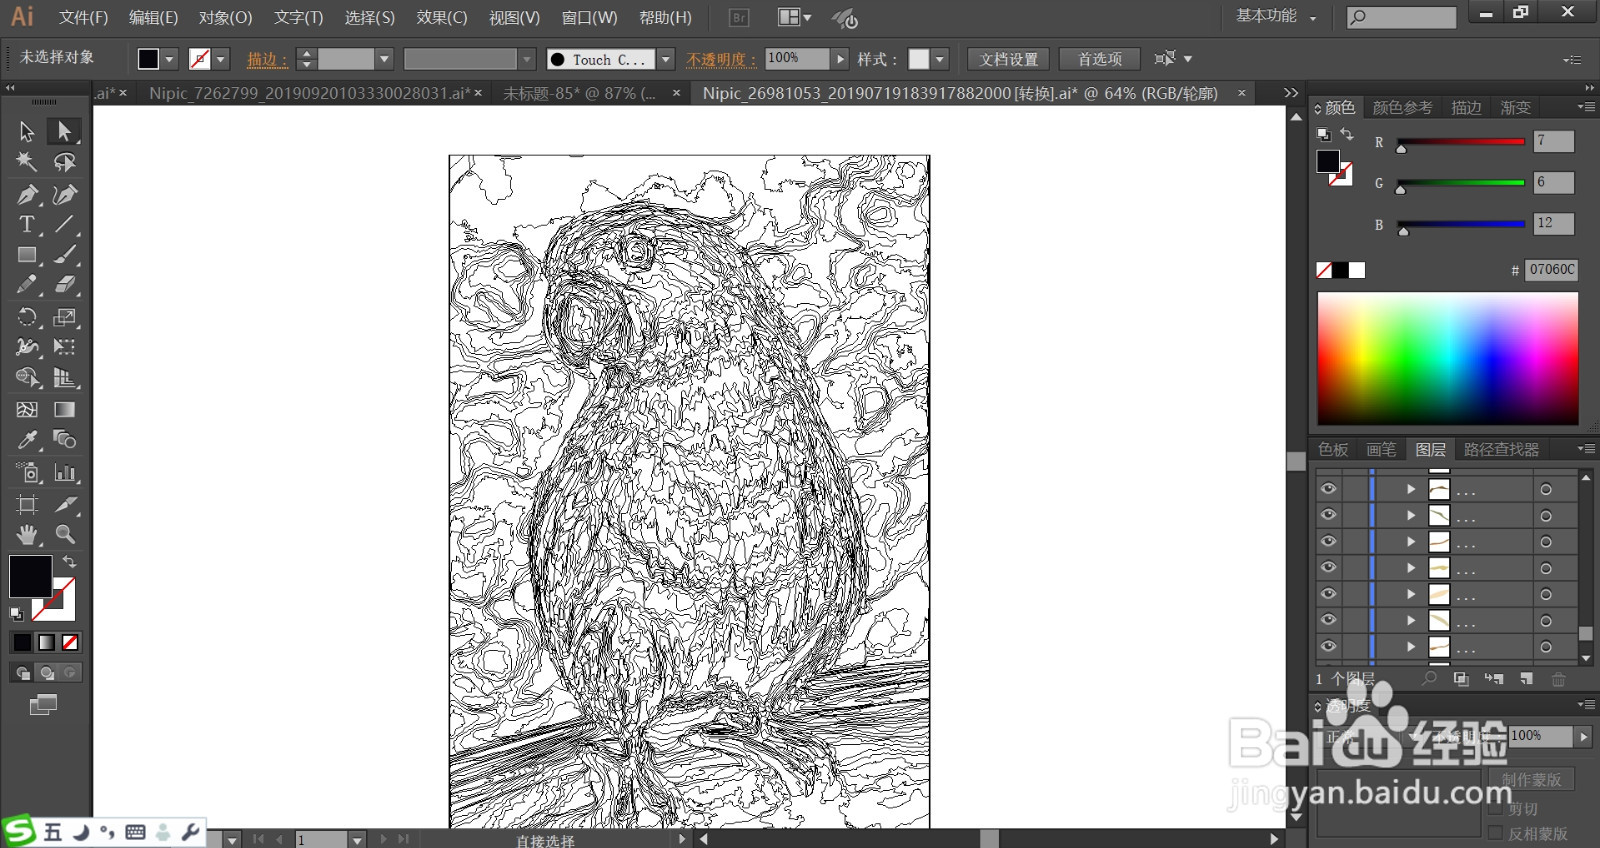Click the 文档设置 button
Image resolution: width=1600 pixels, height=848 pixels.
pyautogui.click(x=1008, y=59)
